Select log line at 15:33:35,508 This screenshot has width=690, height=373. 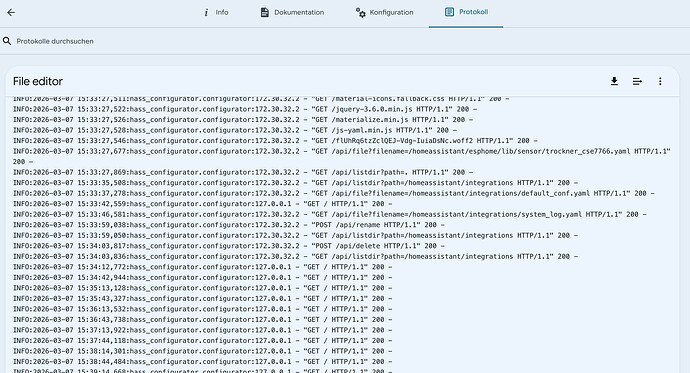pos(295,183)
